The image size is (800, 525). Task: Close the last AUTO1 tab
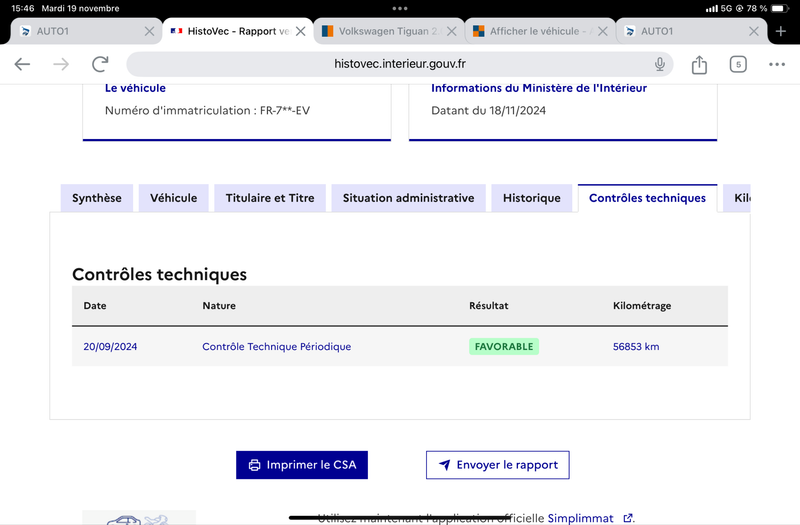tap(754, 31)
